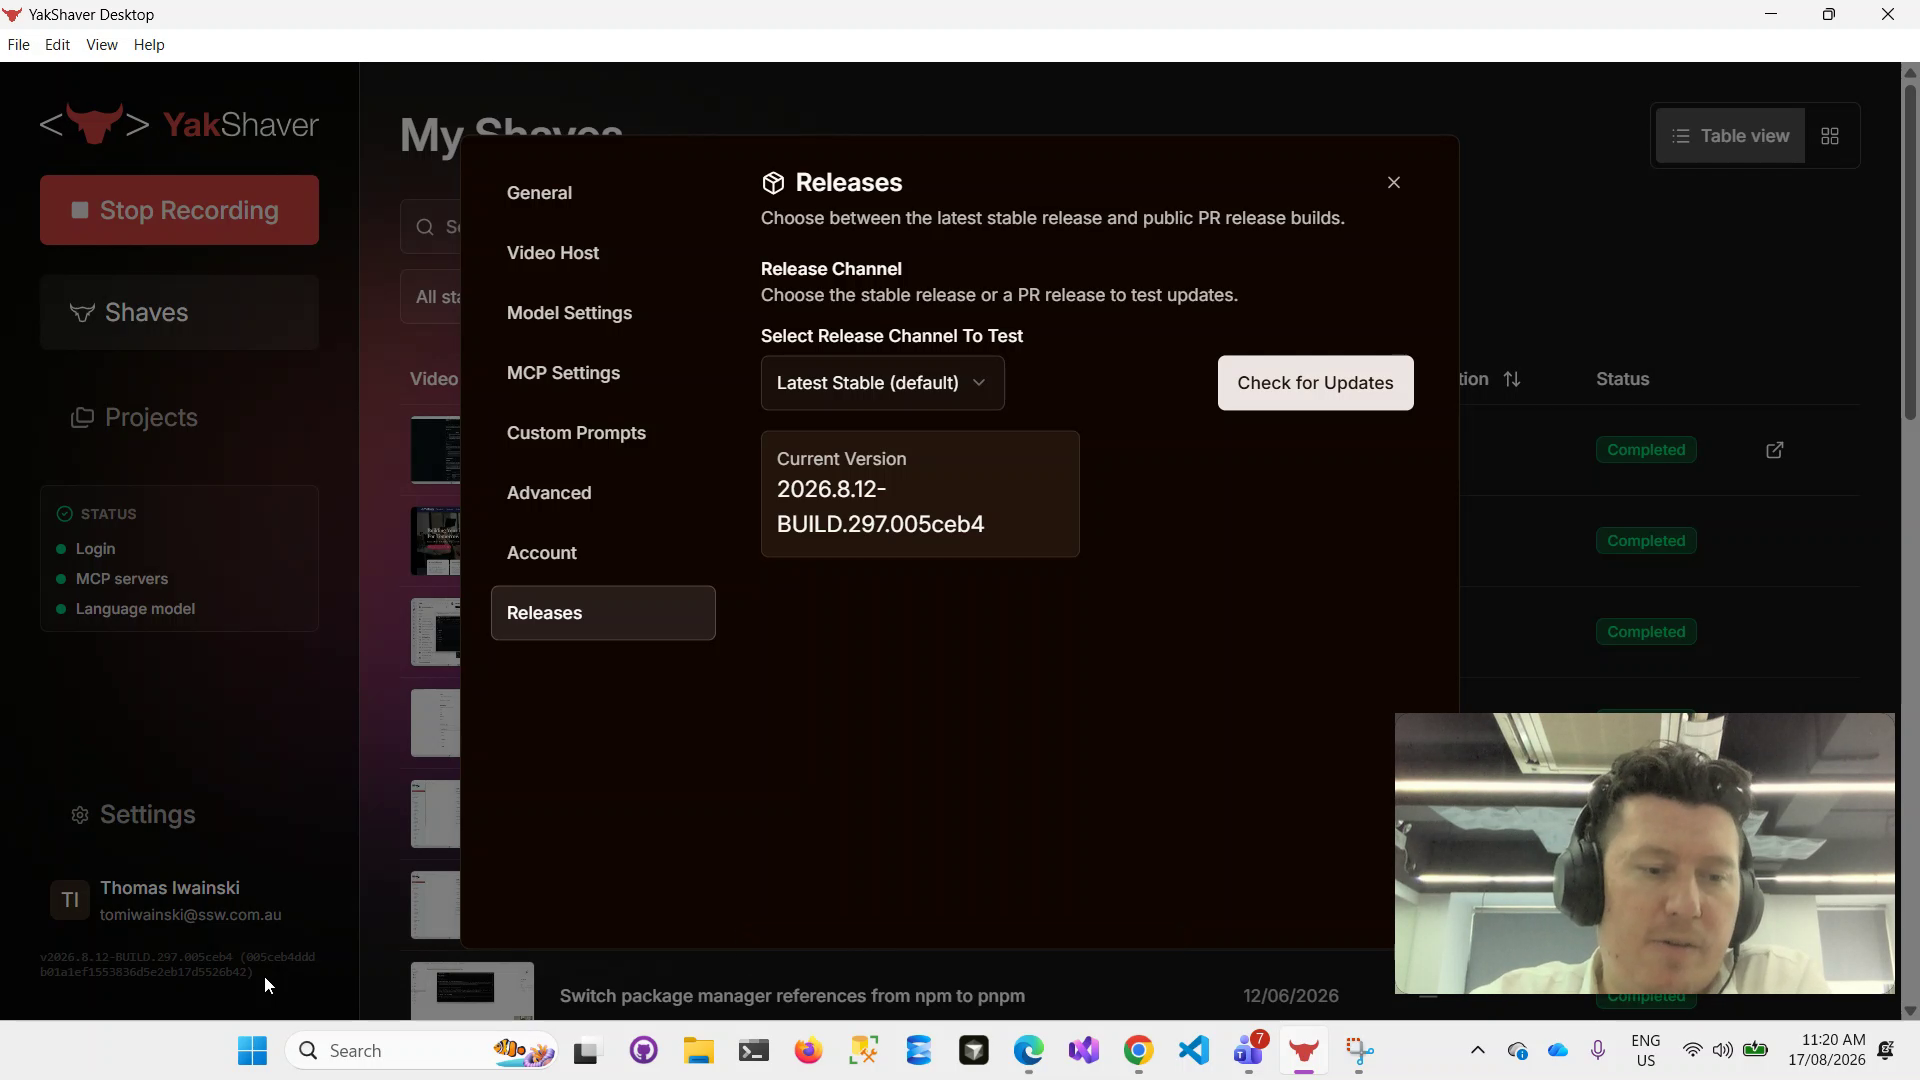Open OneDrive cloud tray icon
This screenshot has height=1080, width=1920.
(1558, 1051)
